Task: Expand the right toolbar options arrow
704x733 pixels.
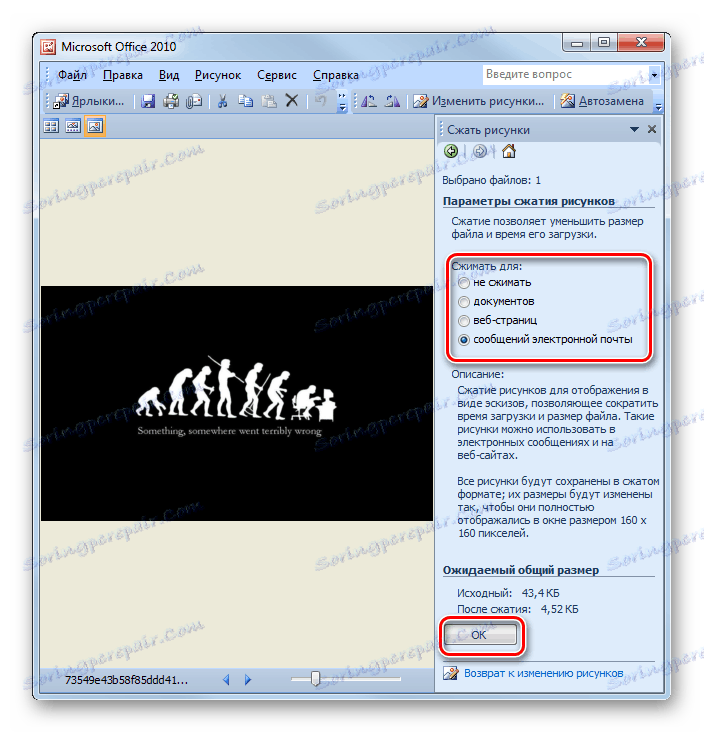Action: point(658,101)
